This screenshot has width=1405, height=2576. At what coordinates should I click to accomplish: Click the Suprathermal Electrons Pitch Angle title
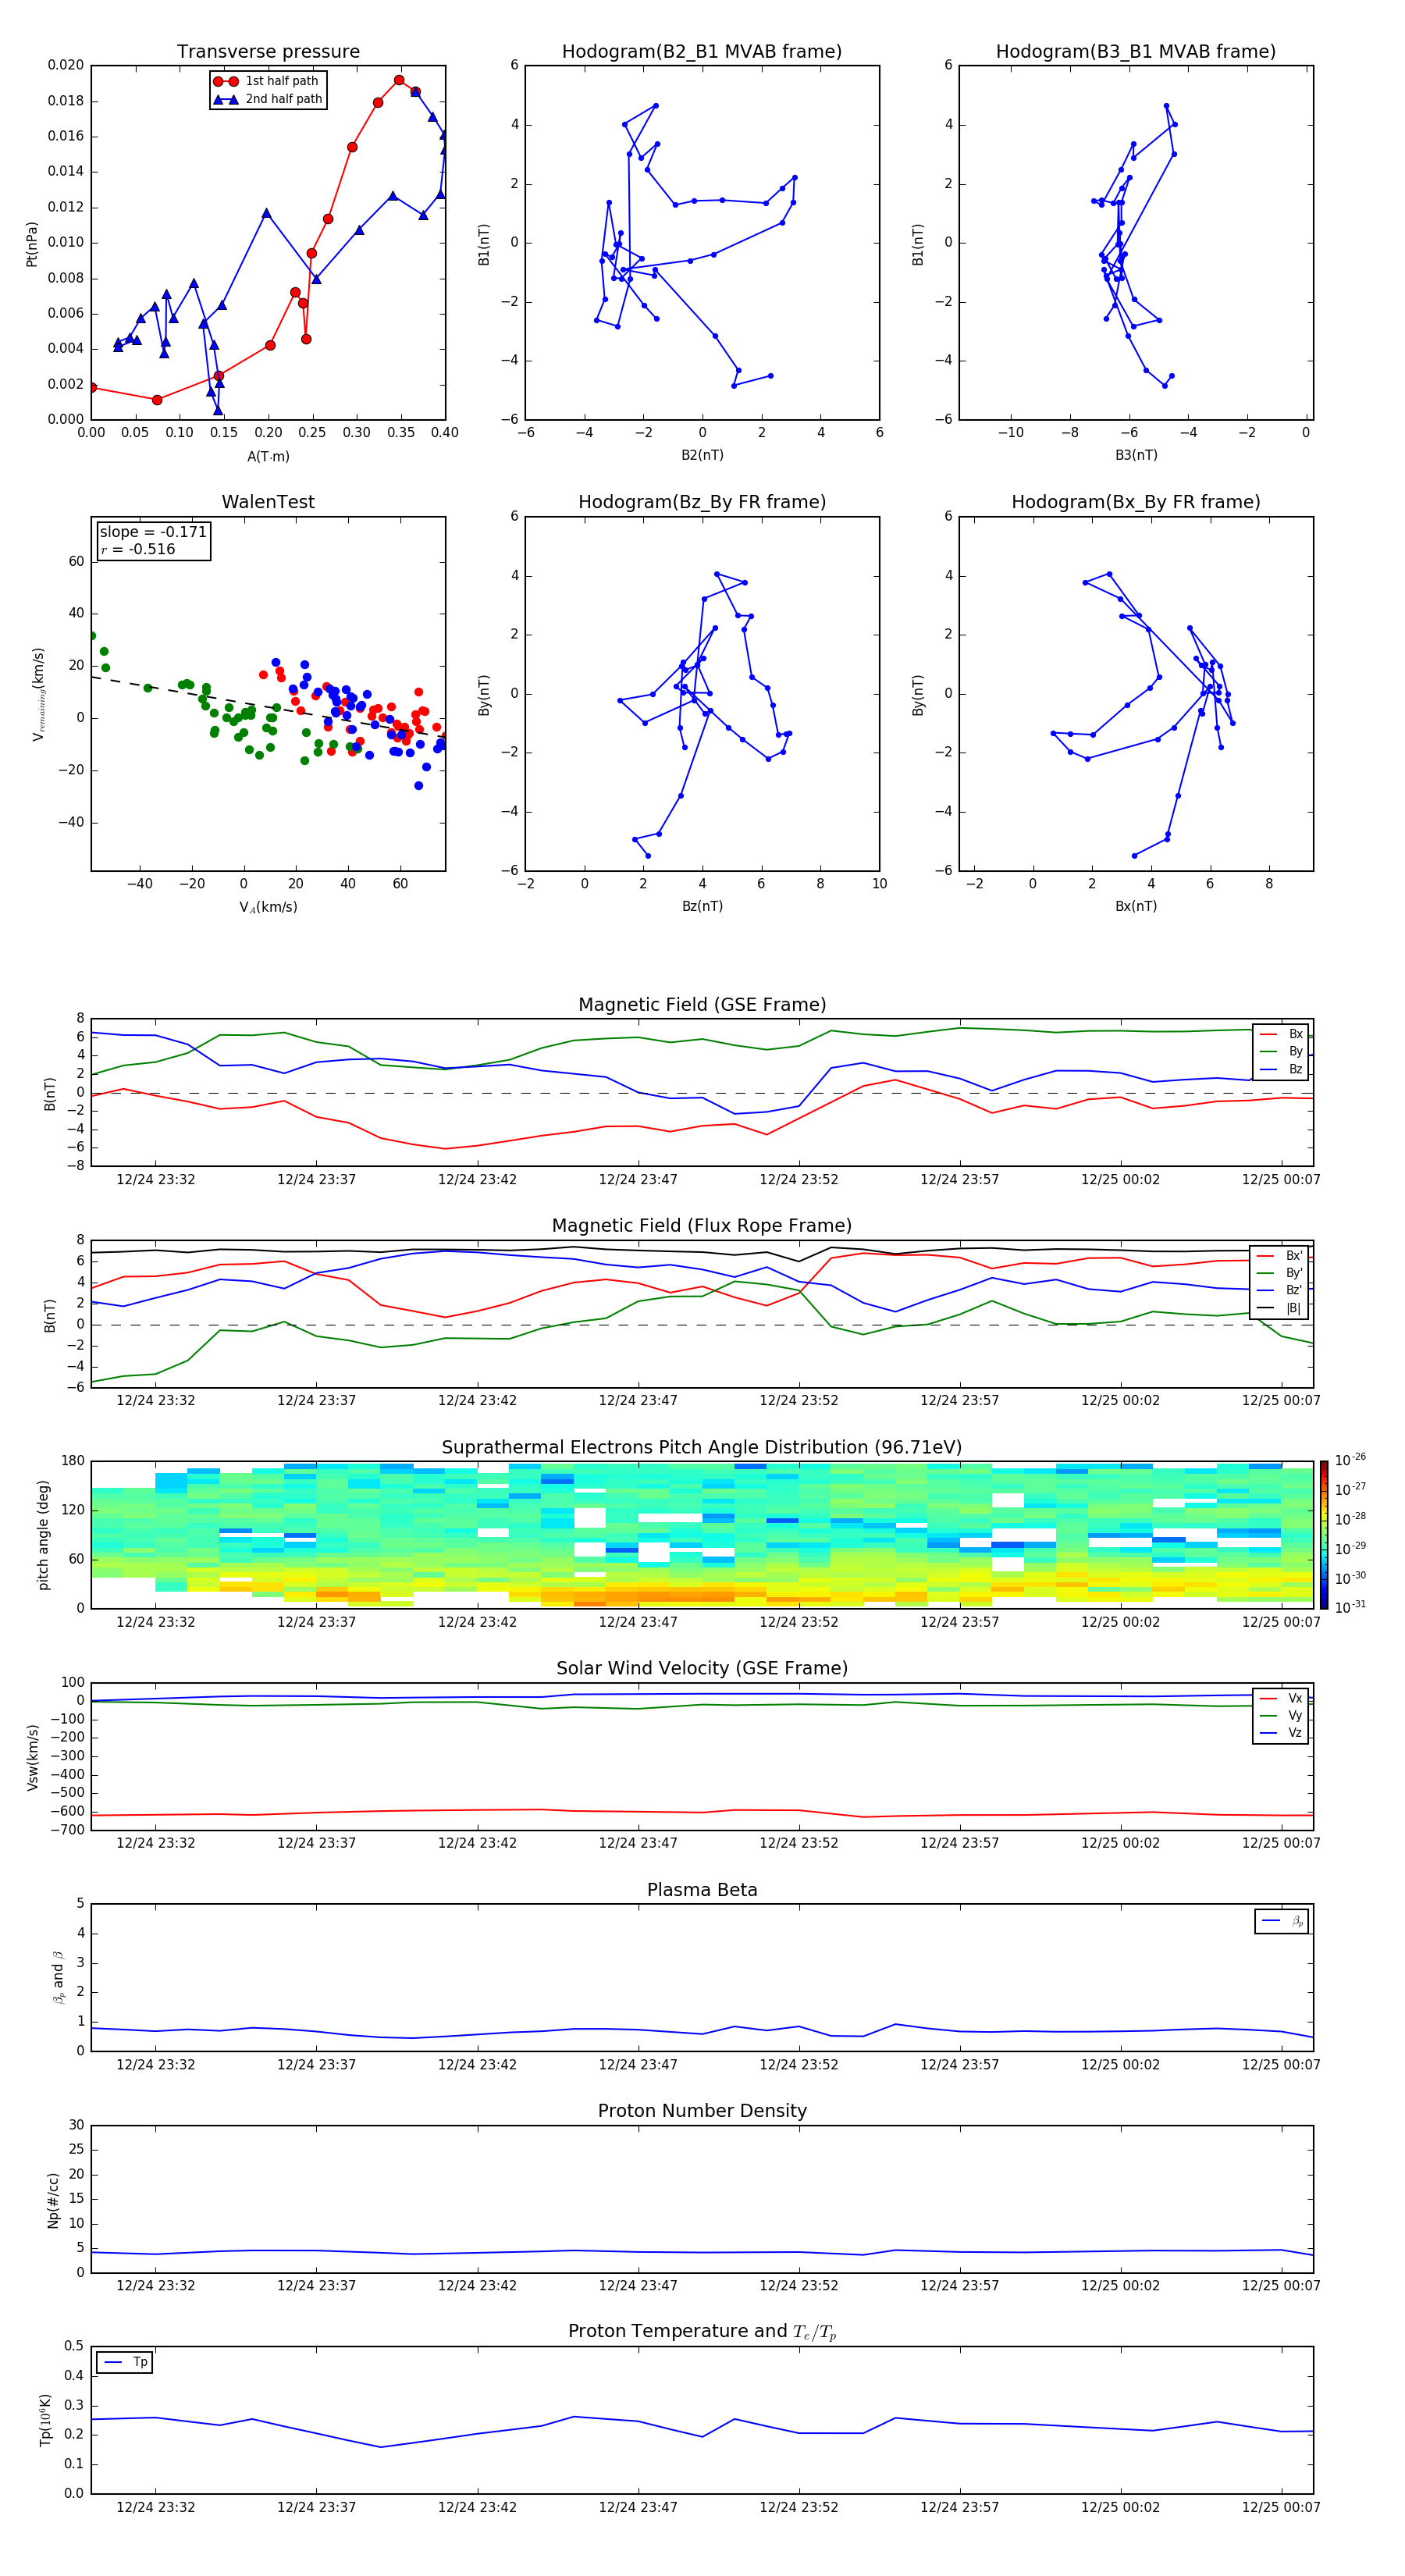[x=702, y=1448]
